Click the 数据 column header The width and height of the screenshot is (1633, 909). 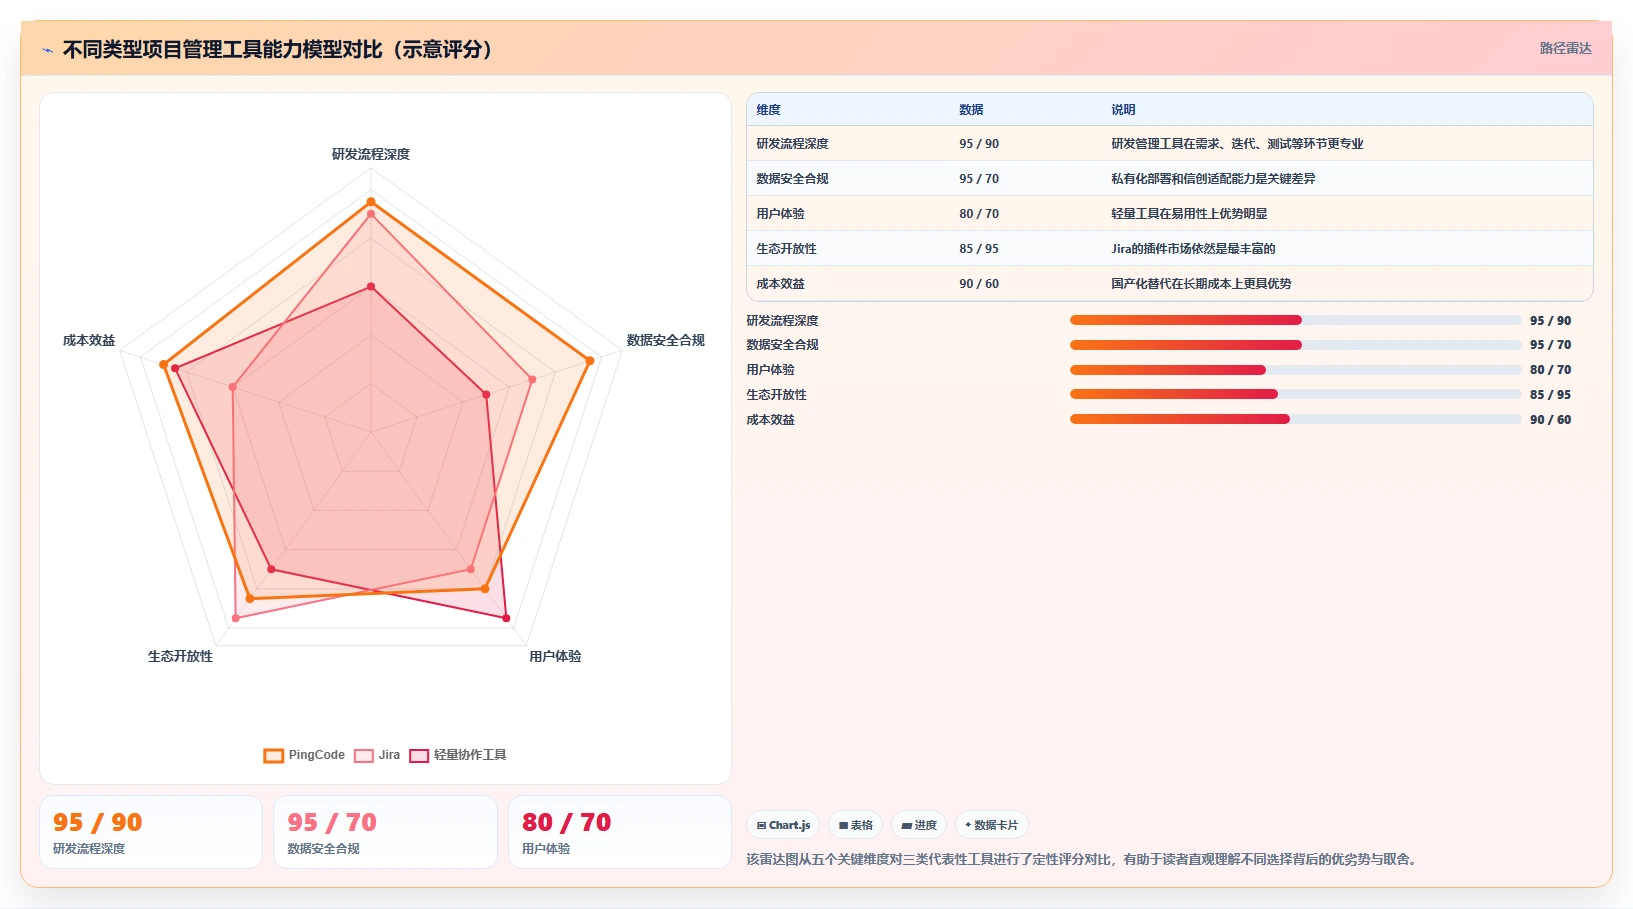pyautogui.click(x=971, y=110)
